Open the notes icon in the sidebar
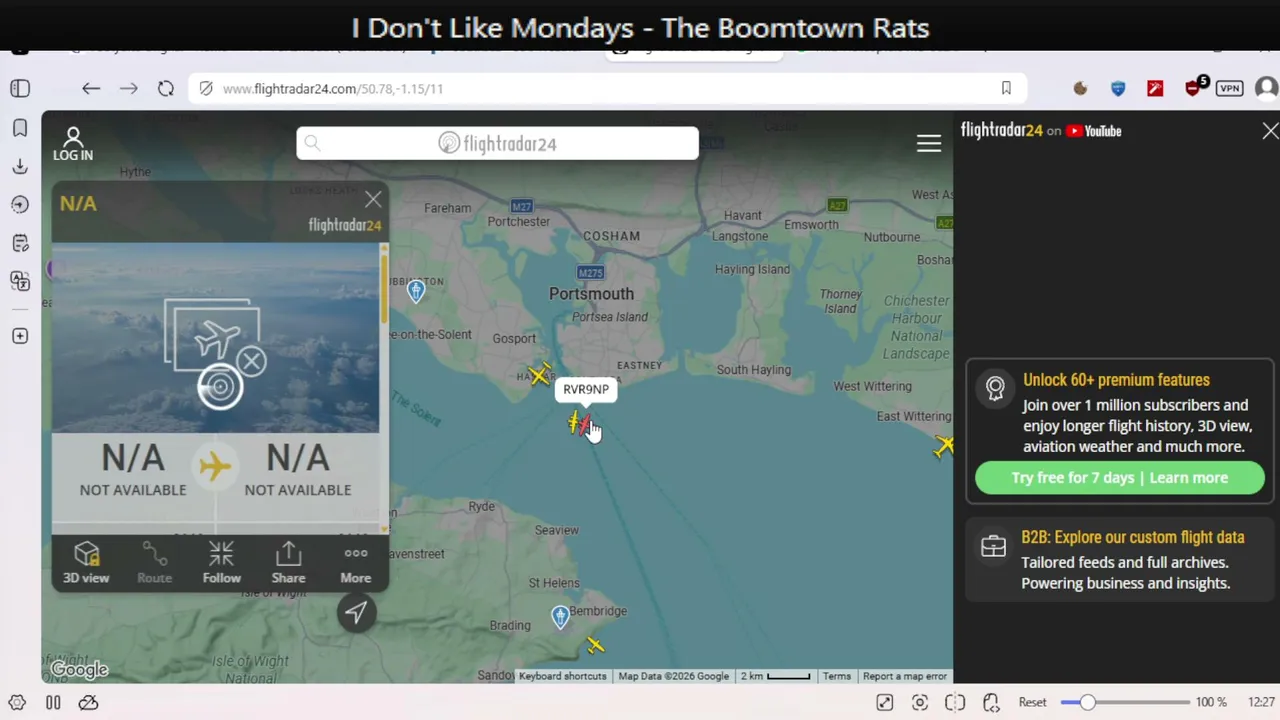The width and height of the screenshot is (1280, 720). pyautogui.click(x=20, y=243)
